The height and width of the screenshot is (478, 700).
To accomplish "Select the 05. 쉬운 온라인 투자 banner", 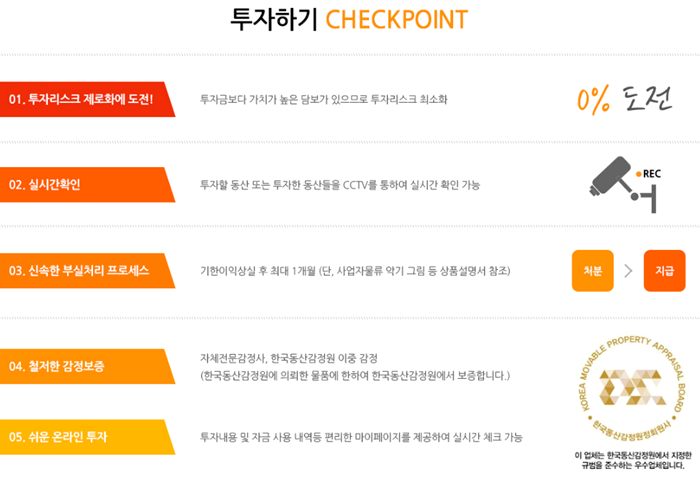I will pyautogui.click(x=88, y=437).
